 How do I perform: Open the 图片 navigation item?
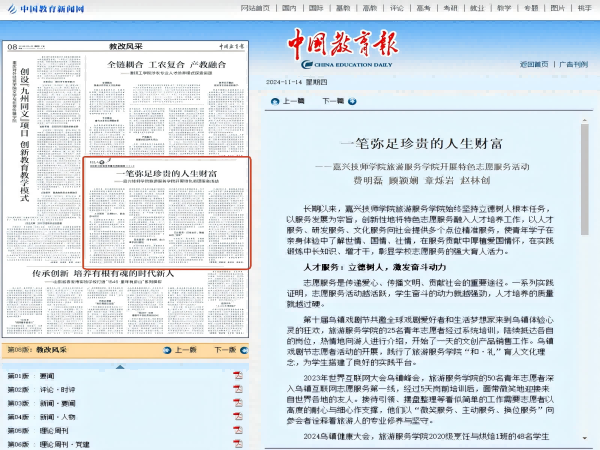coord(558,8)
